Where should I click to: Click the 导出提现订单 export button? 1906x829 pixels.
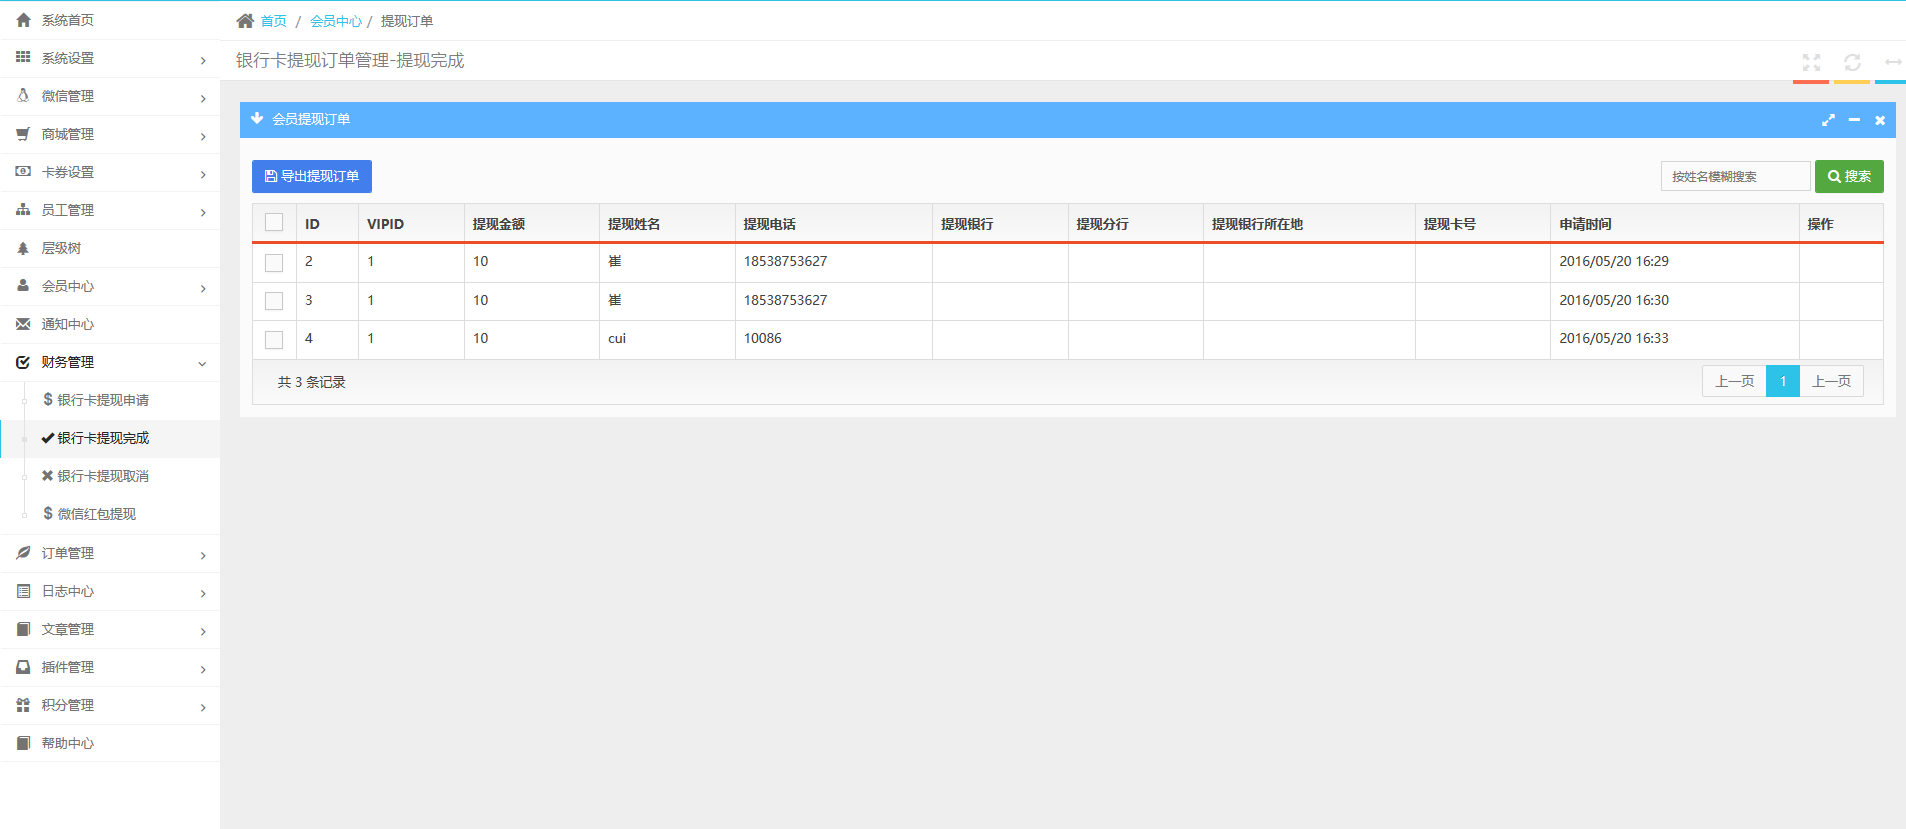[x=312, y=176]
